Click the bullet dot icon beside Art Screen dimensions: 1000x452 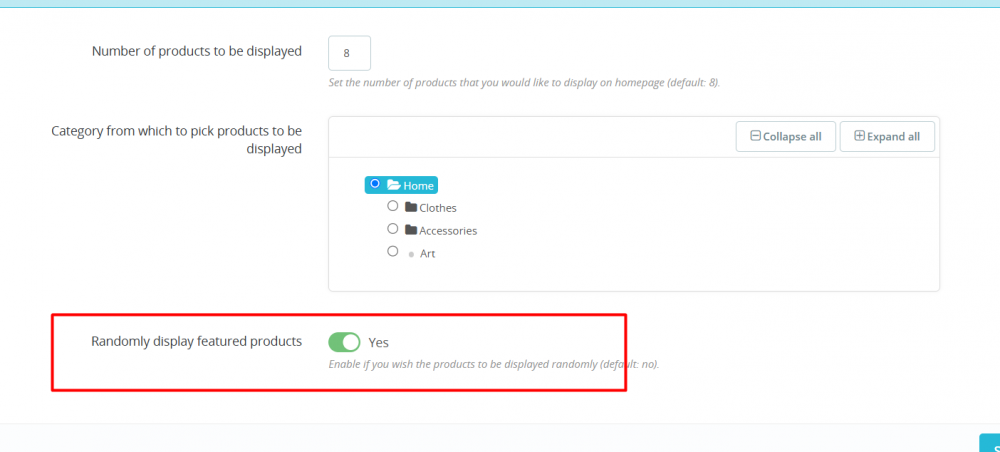pos(411,254)
